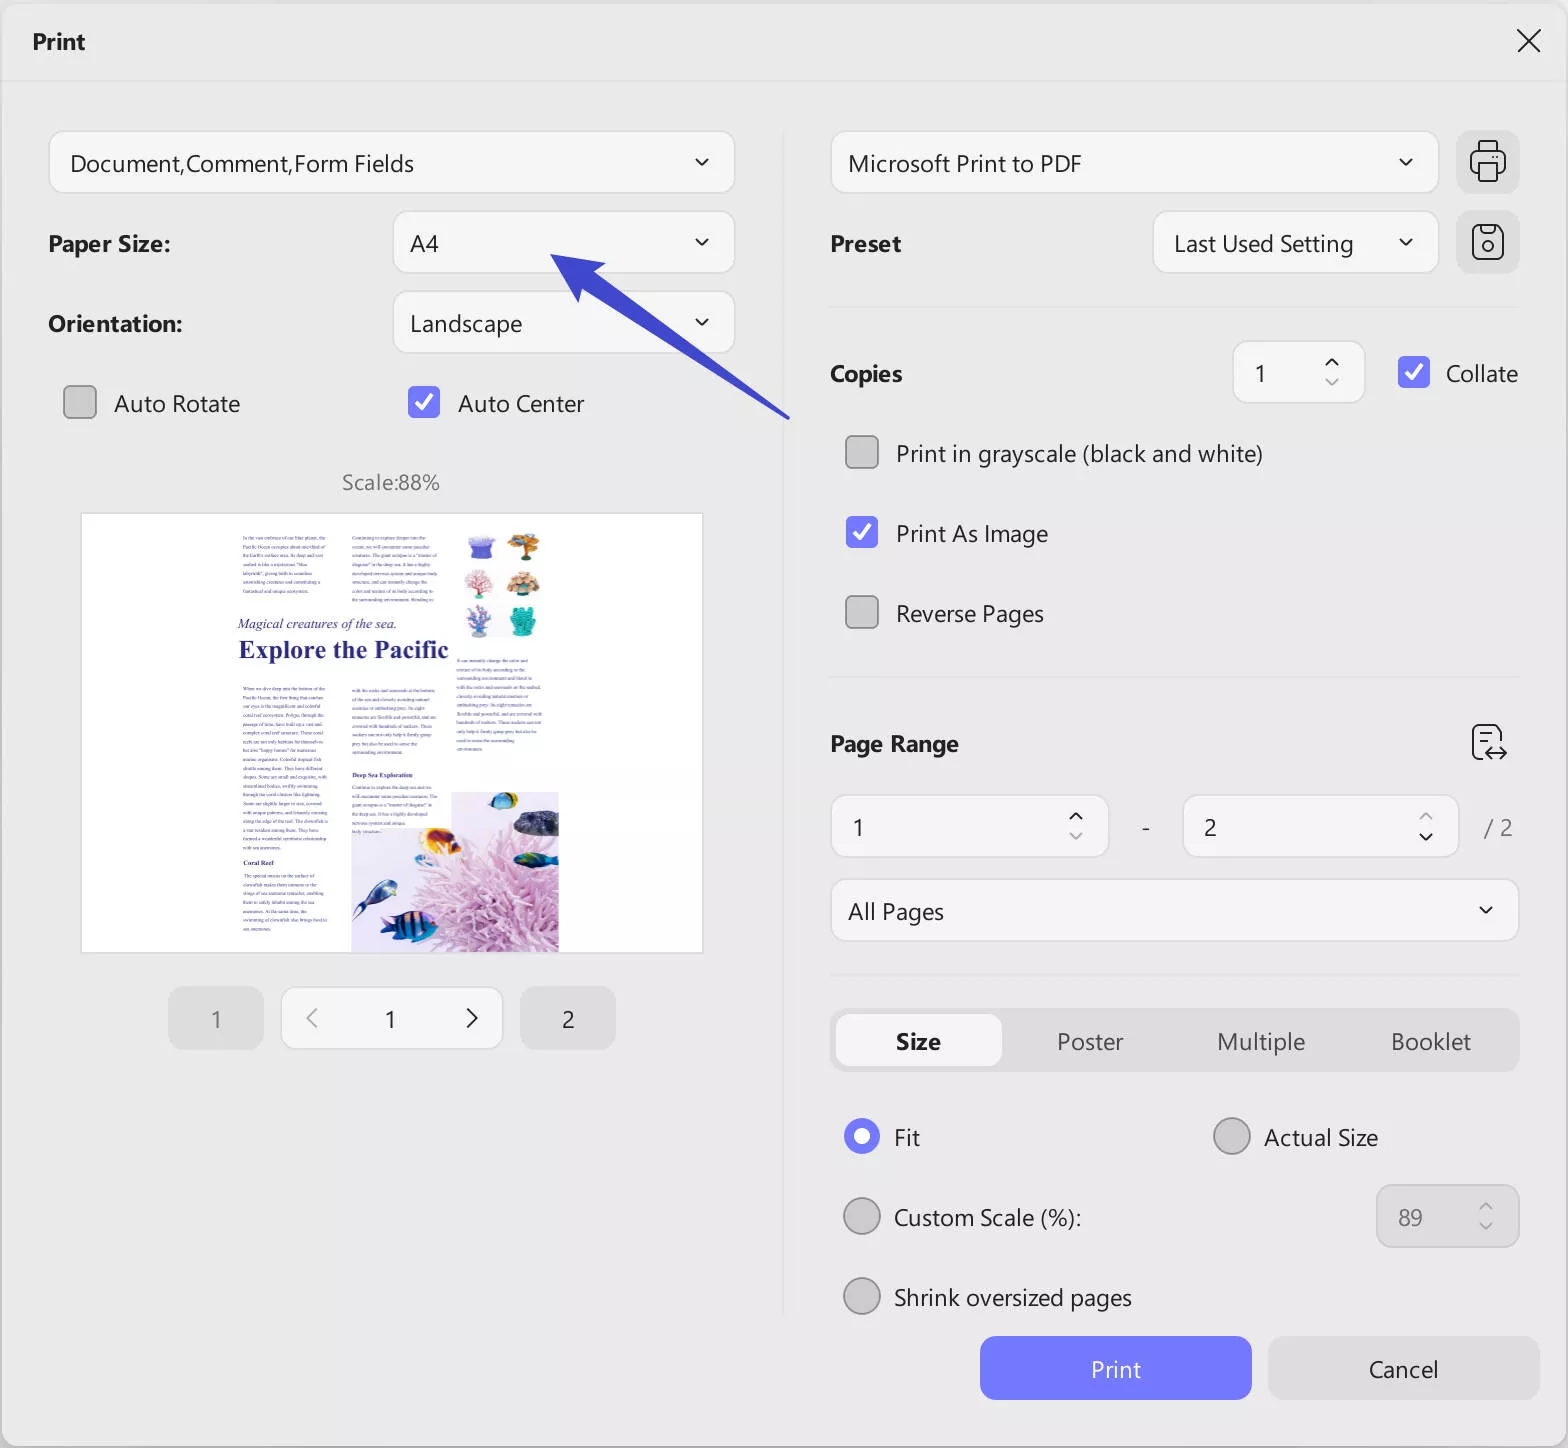
Task: Expand the Last Used Setting preset dropdown
Action: point(1296,242)
